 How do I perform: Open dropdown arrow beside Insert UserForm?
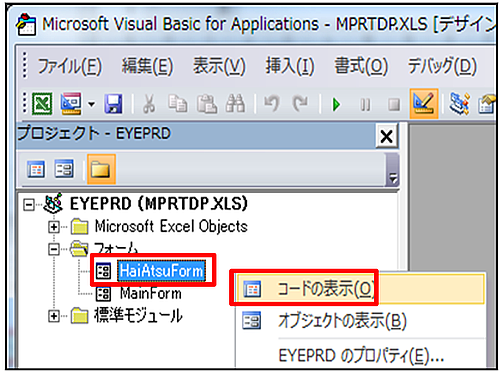pos(92,104)
